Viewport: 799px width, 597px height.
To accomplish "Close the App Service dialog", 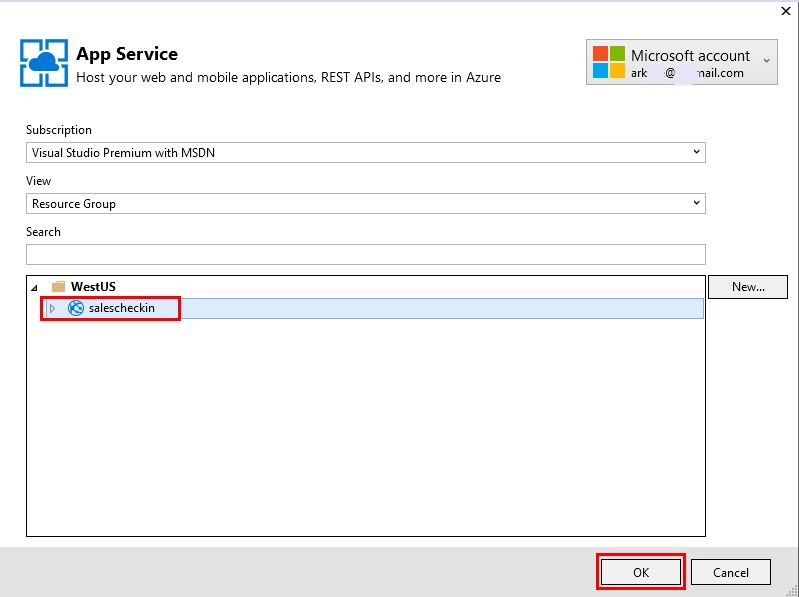I will [x=786, y=11].
